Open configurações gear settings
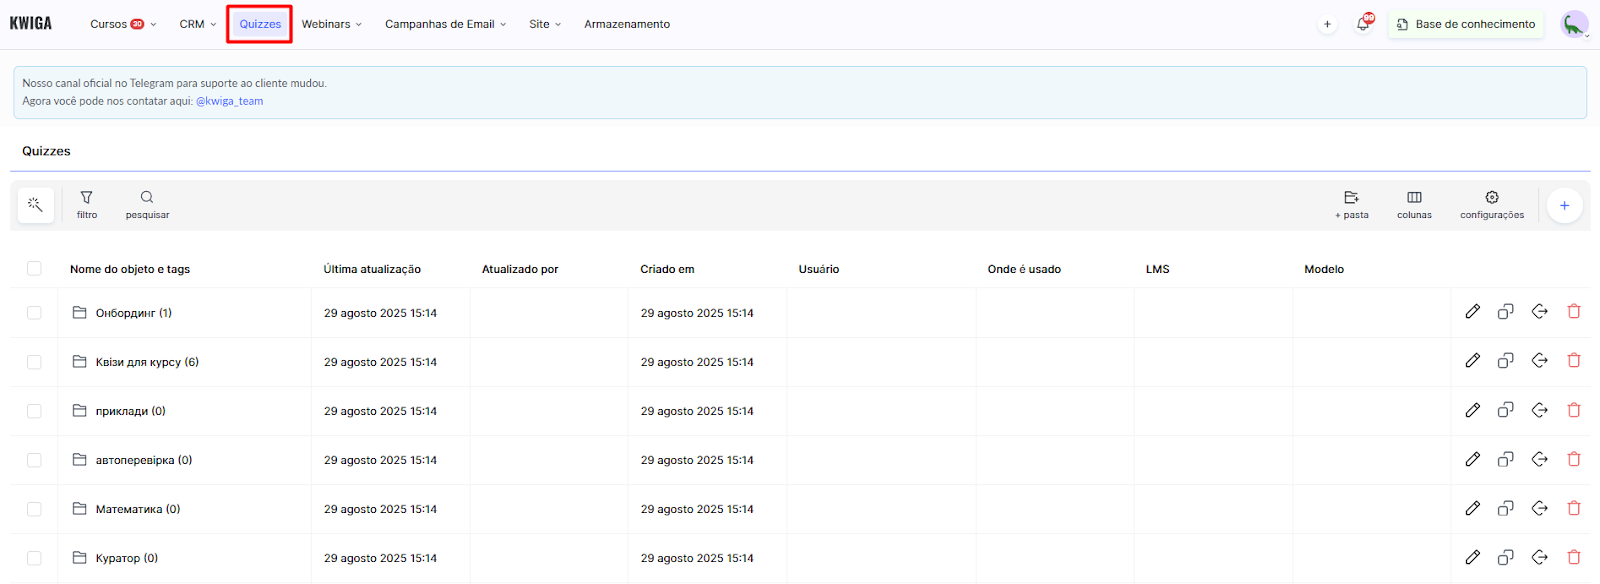This screenshot has width=1600, height=584. pos(1491,204)
